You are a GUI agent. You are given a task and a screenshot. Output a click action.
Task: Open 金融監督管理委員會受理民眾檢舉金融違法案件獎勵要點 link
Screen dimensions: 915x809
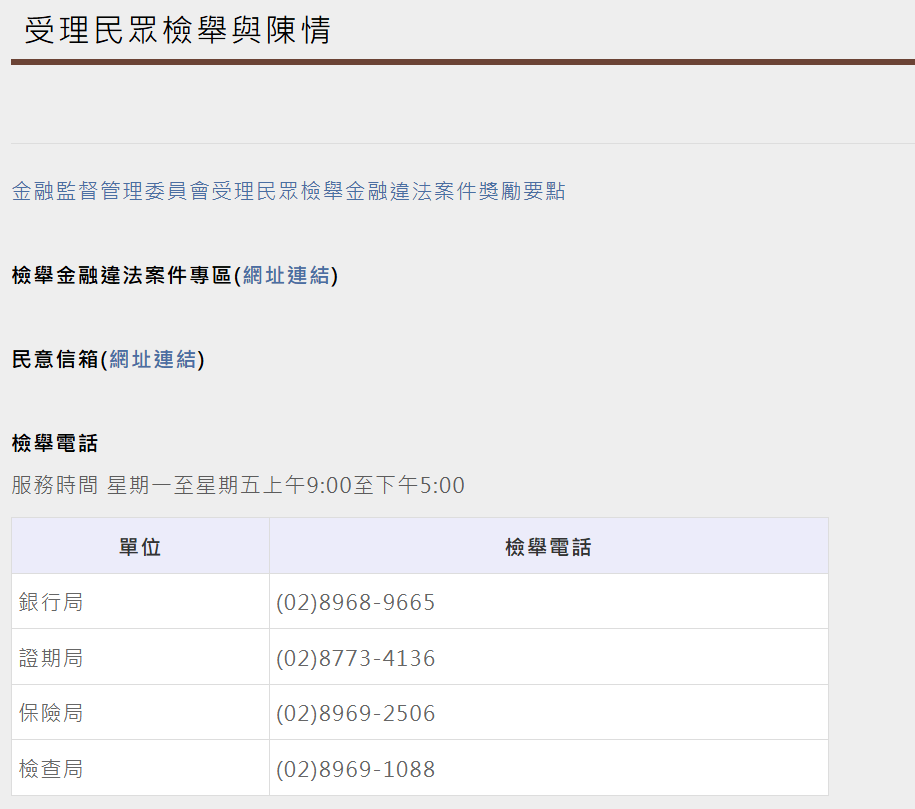click(x=288, y=191)
